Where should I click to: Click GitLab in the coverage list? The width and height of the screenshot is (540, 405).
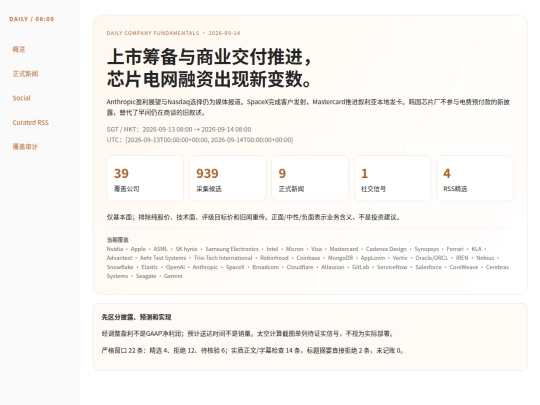360,267
